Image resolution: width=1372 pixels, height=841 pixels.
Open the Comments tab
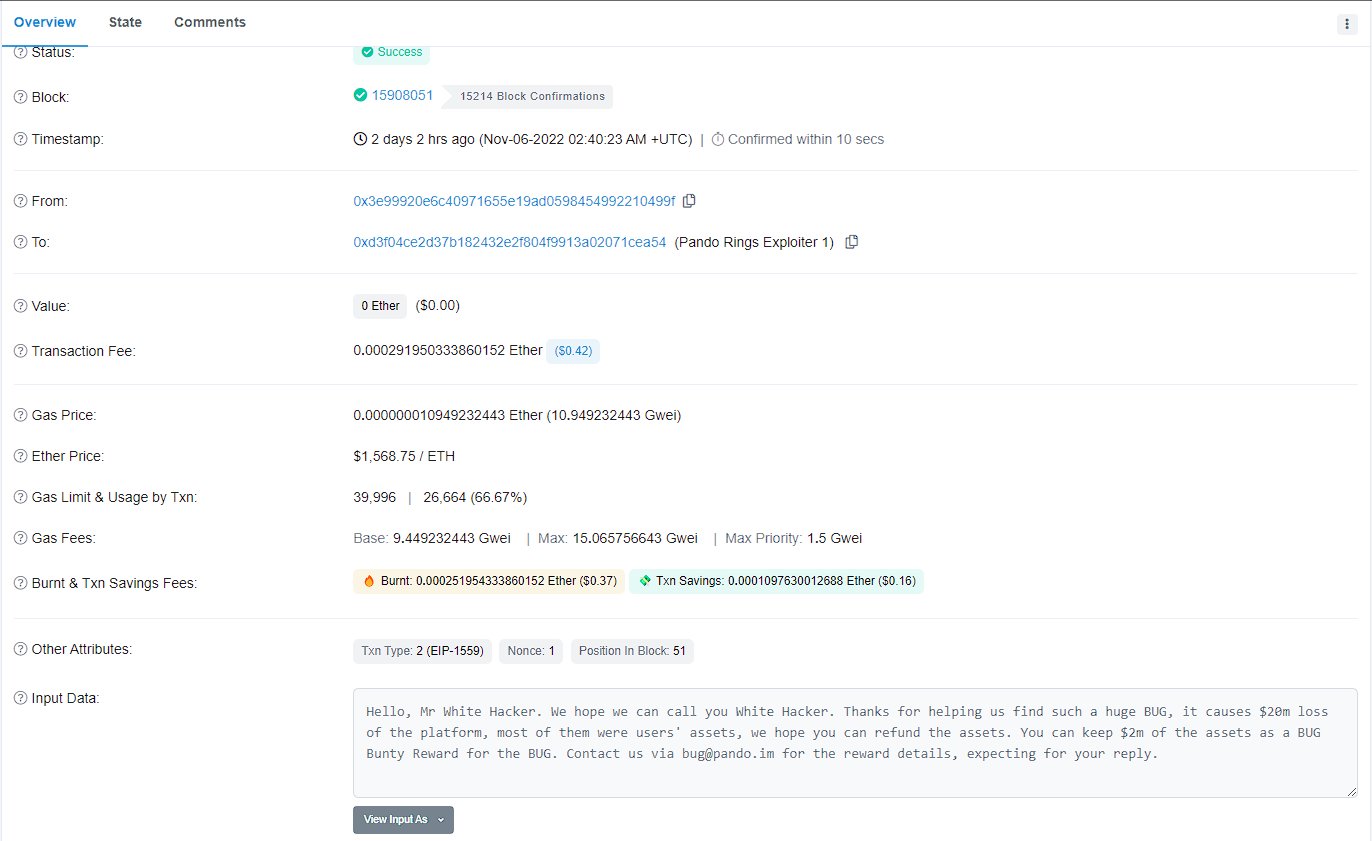209,22
